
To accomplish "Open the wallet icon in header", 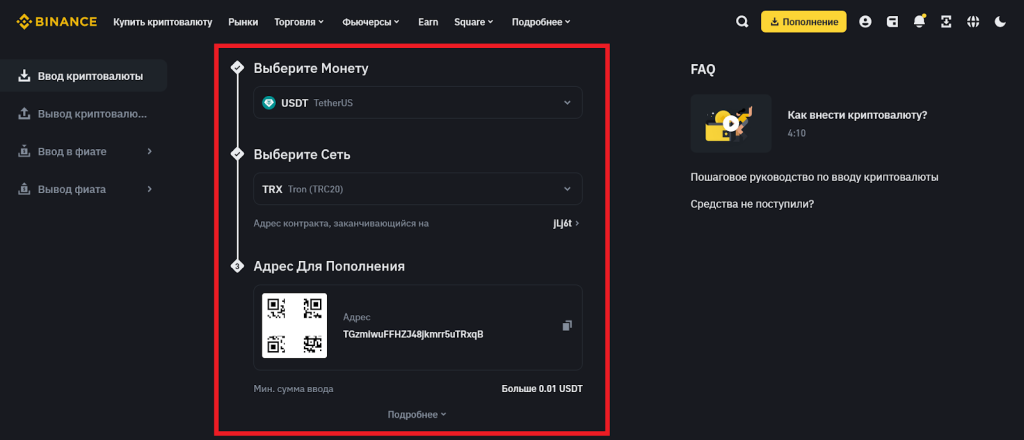I will (892, 21).
